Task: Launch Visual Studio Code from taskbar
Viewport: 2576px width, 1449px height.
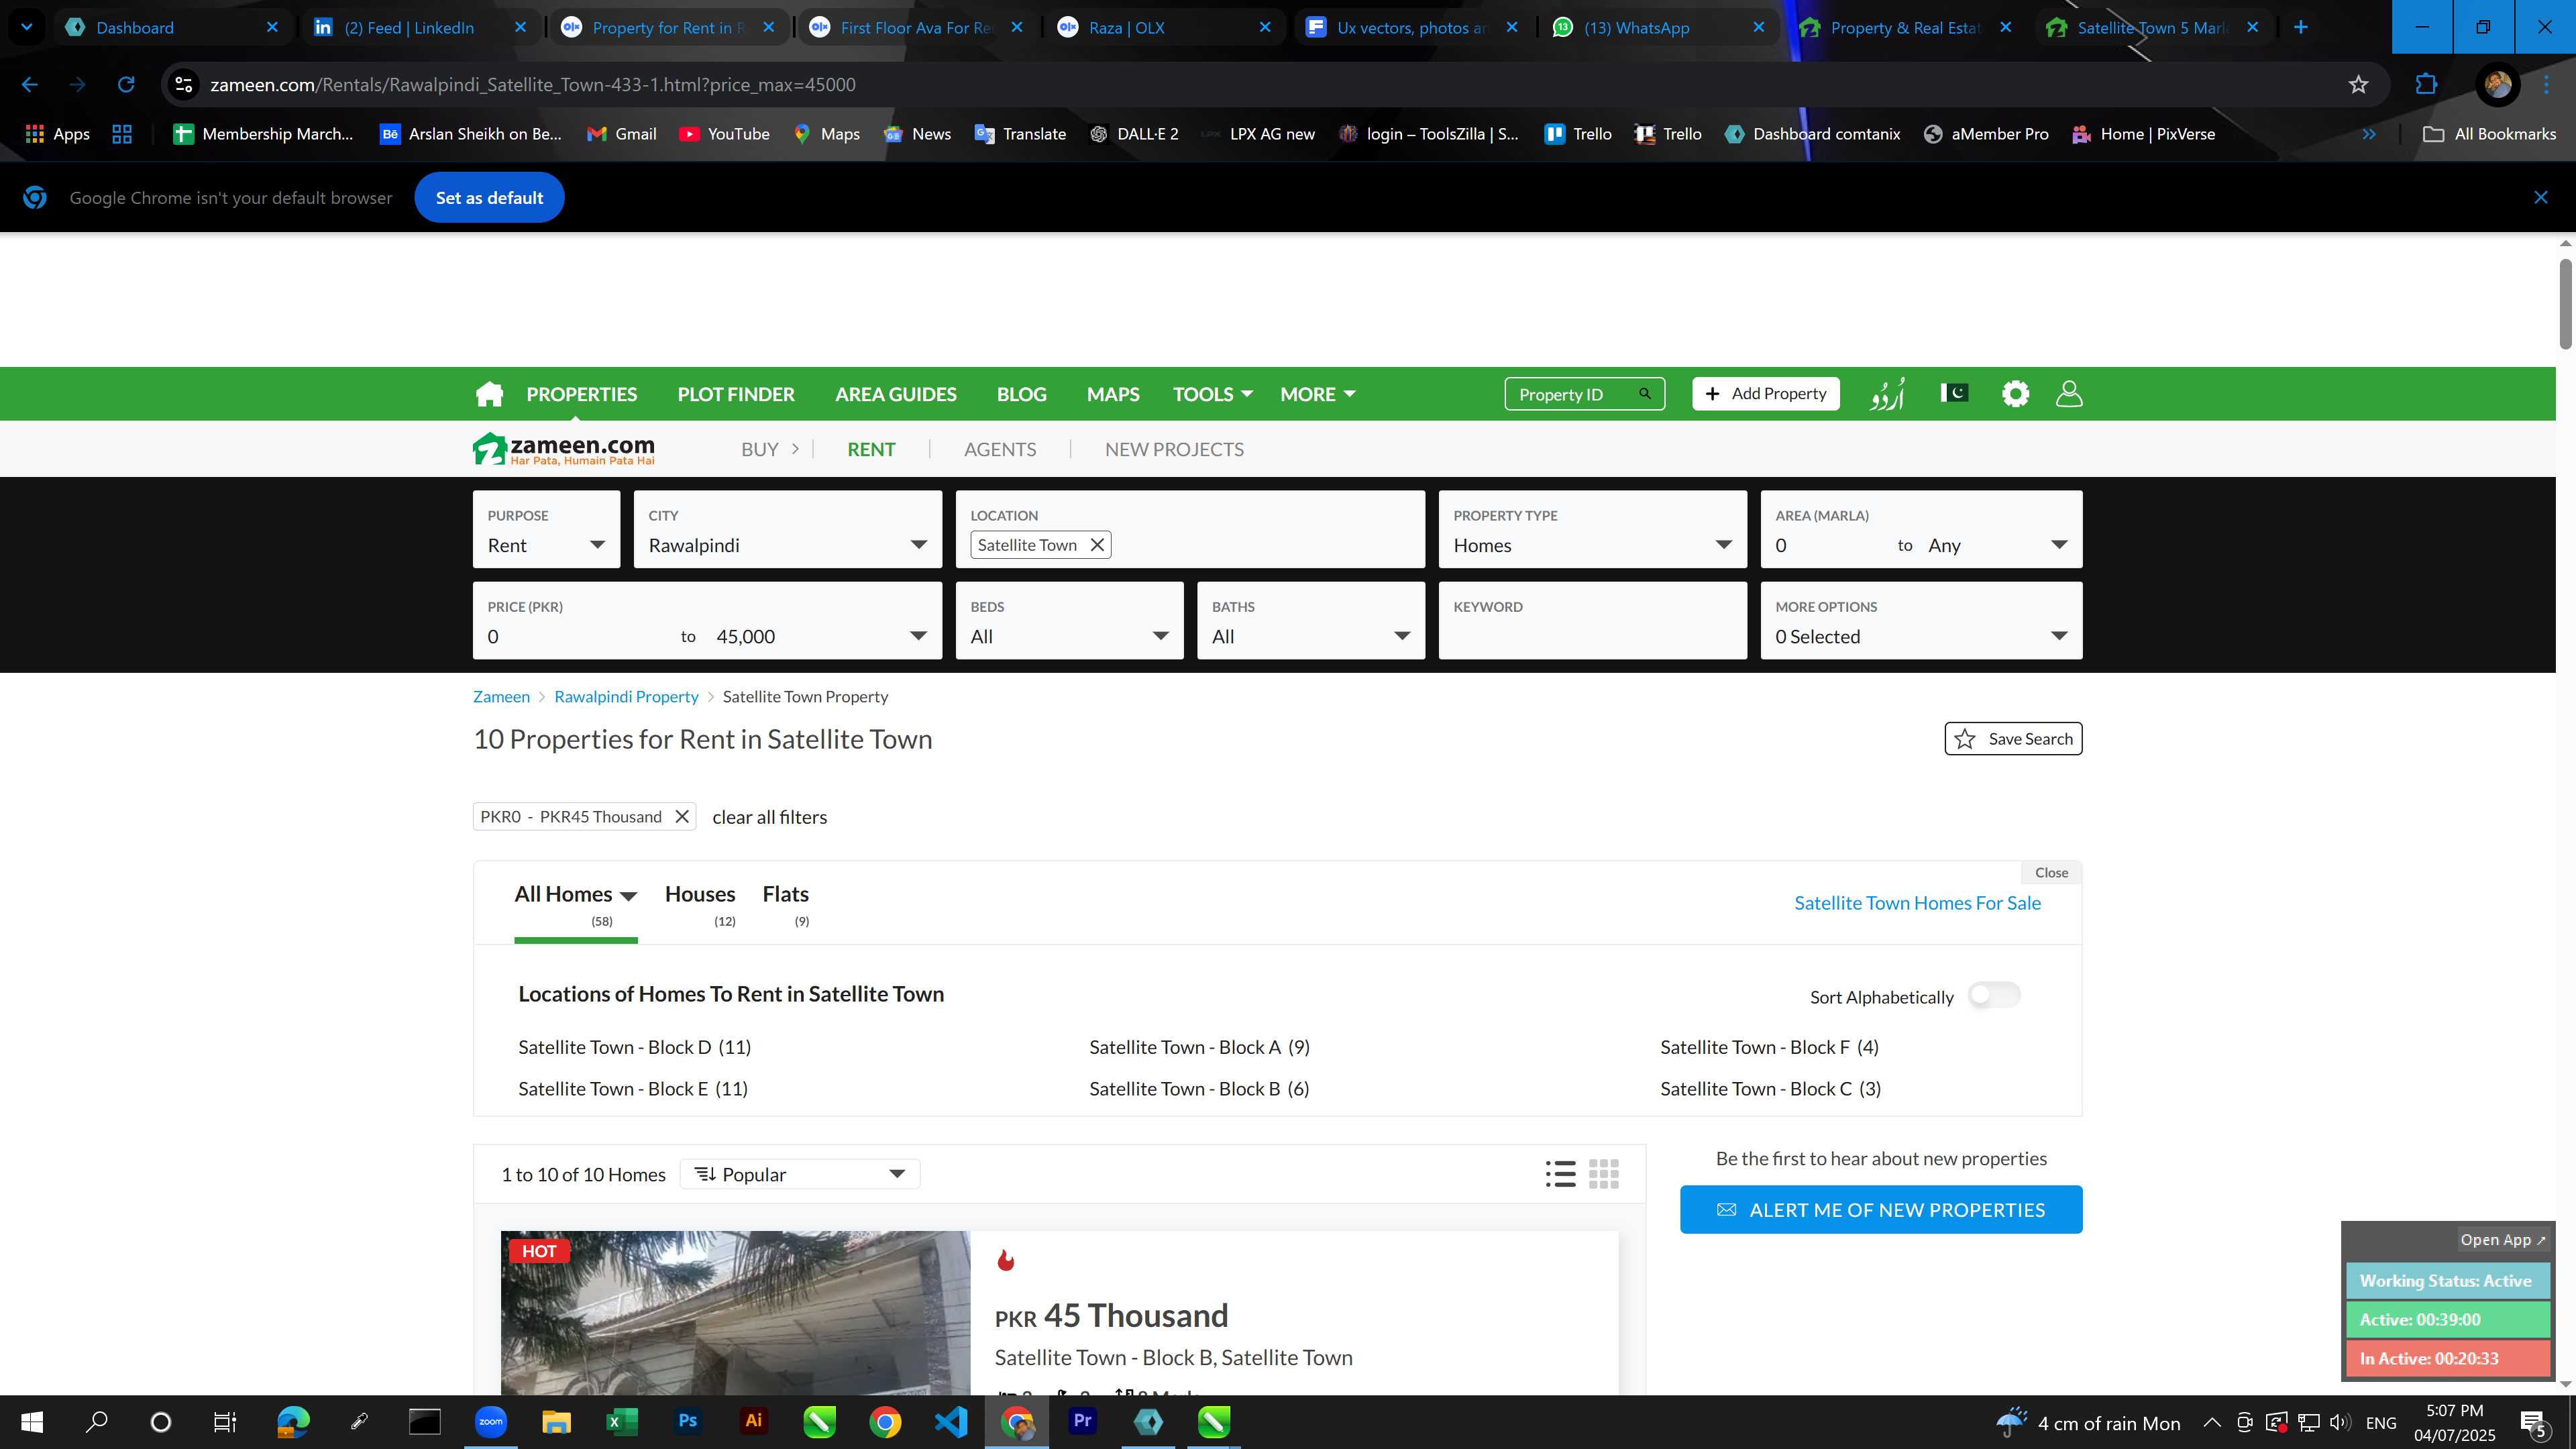Action: [x=951, y=1421]
